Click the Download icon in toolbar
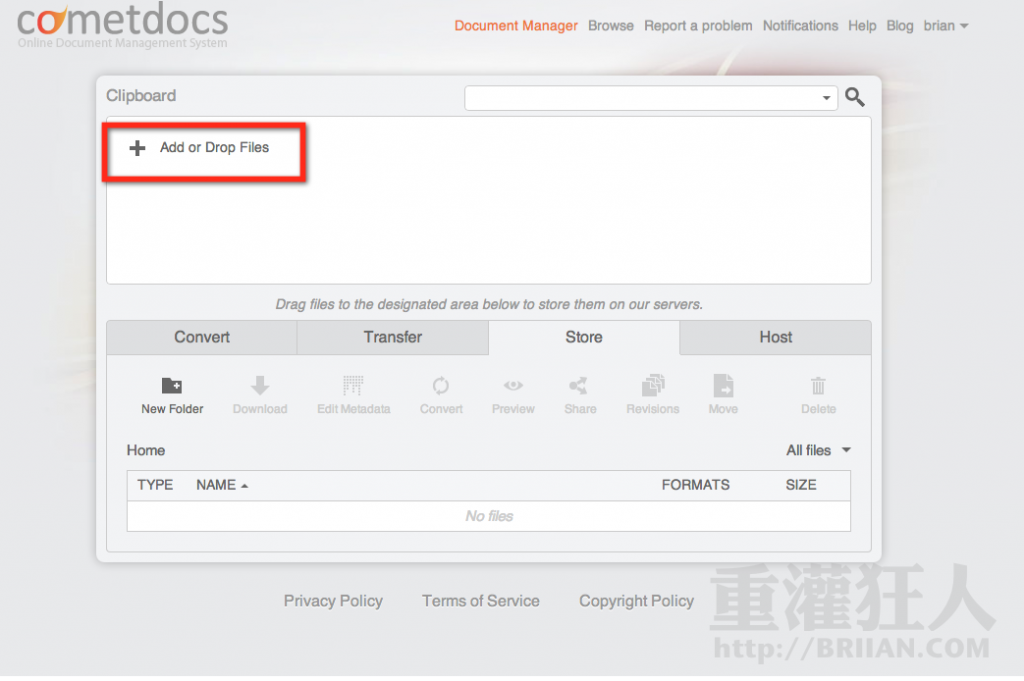The image size is (1024, 681). [260, 387]
